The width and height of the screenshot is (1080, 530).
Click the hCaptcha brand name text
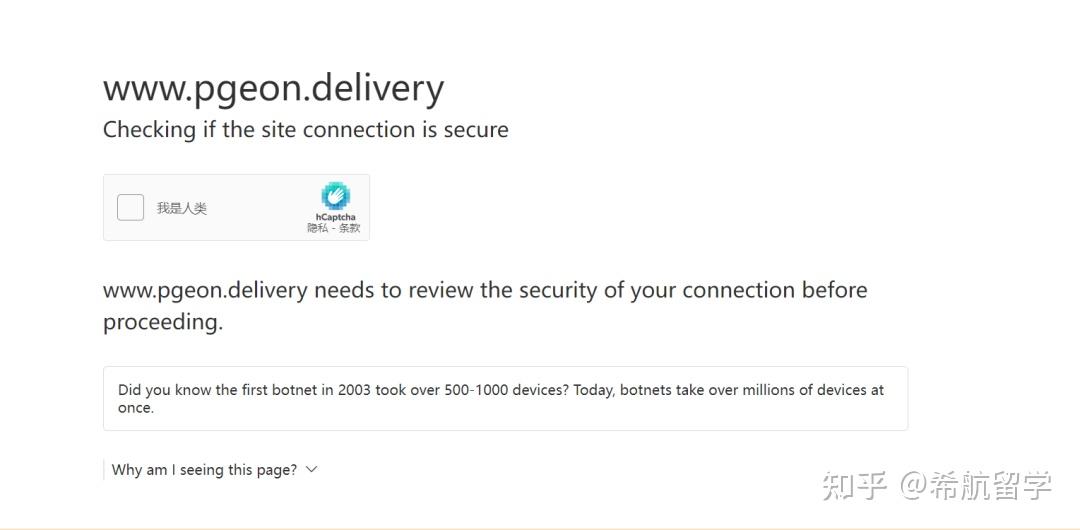pos(335,217)
